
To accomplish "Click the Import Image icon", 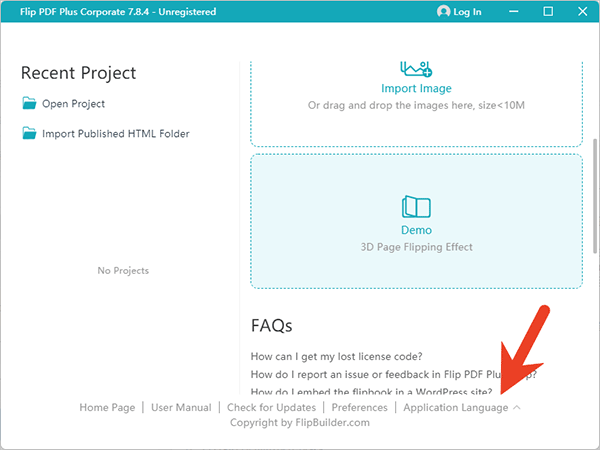I will coord(416,69).
